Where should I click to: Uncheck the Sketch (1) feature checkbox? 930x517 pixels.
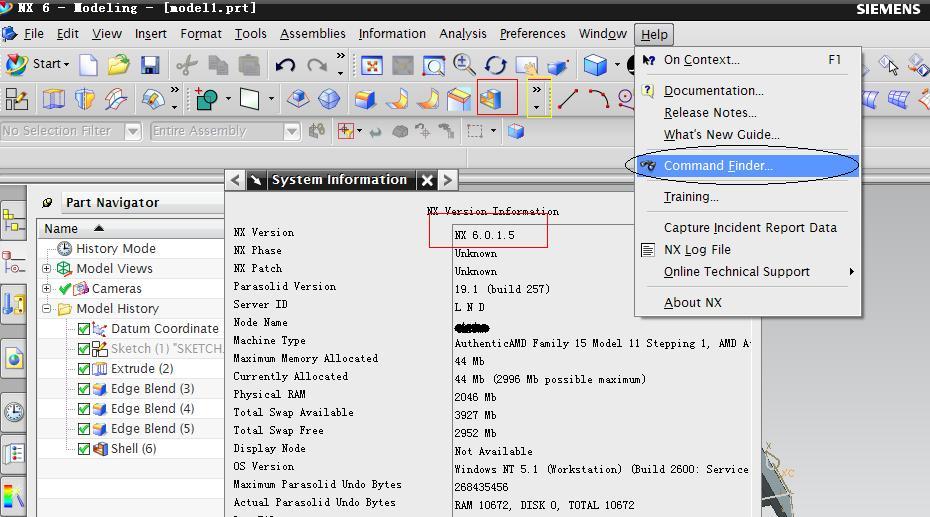pyautogui.click(x=84, y=349)
